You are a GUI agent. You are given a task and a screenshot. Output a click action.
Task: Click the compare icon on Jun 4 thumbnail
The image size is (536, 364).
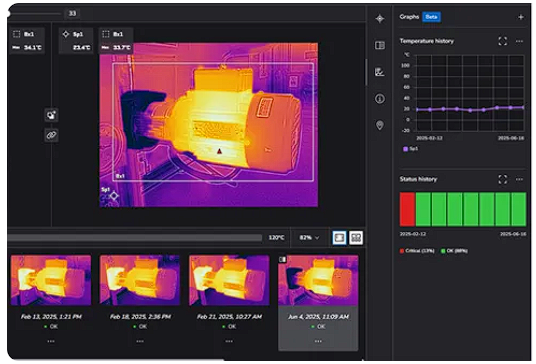282,259
